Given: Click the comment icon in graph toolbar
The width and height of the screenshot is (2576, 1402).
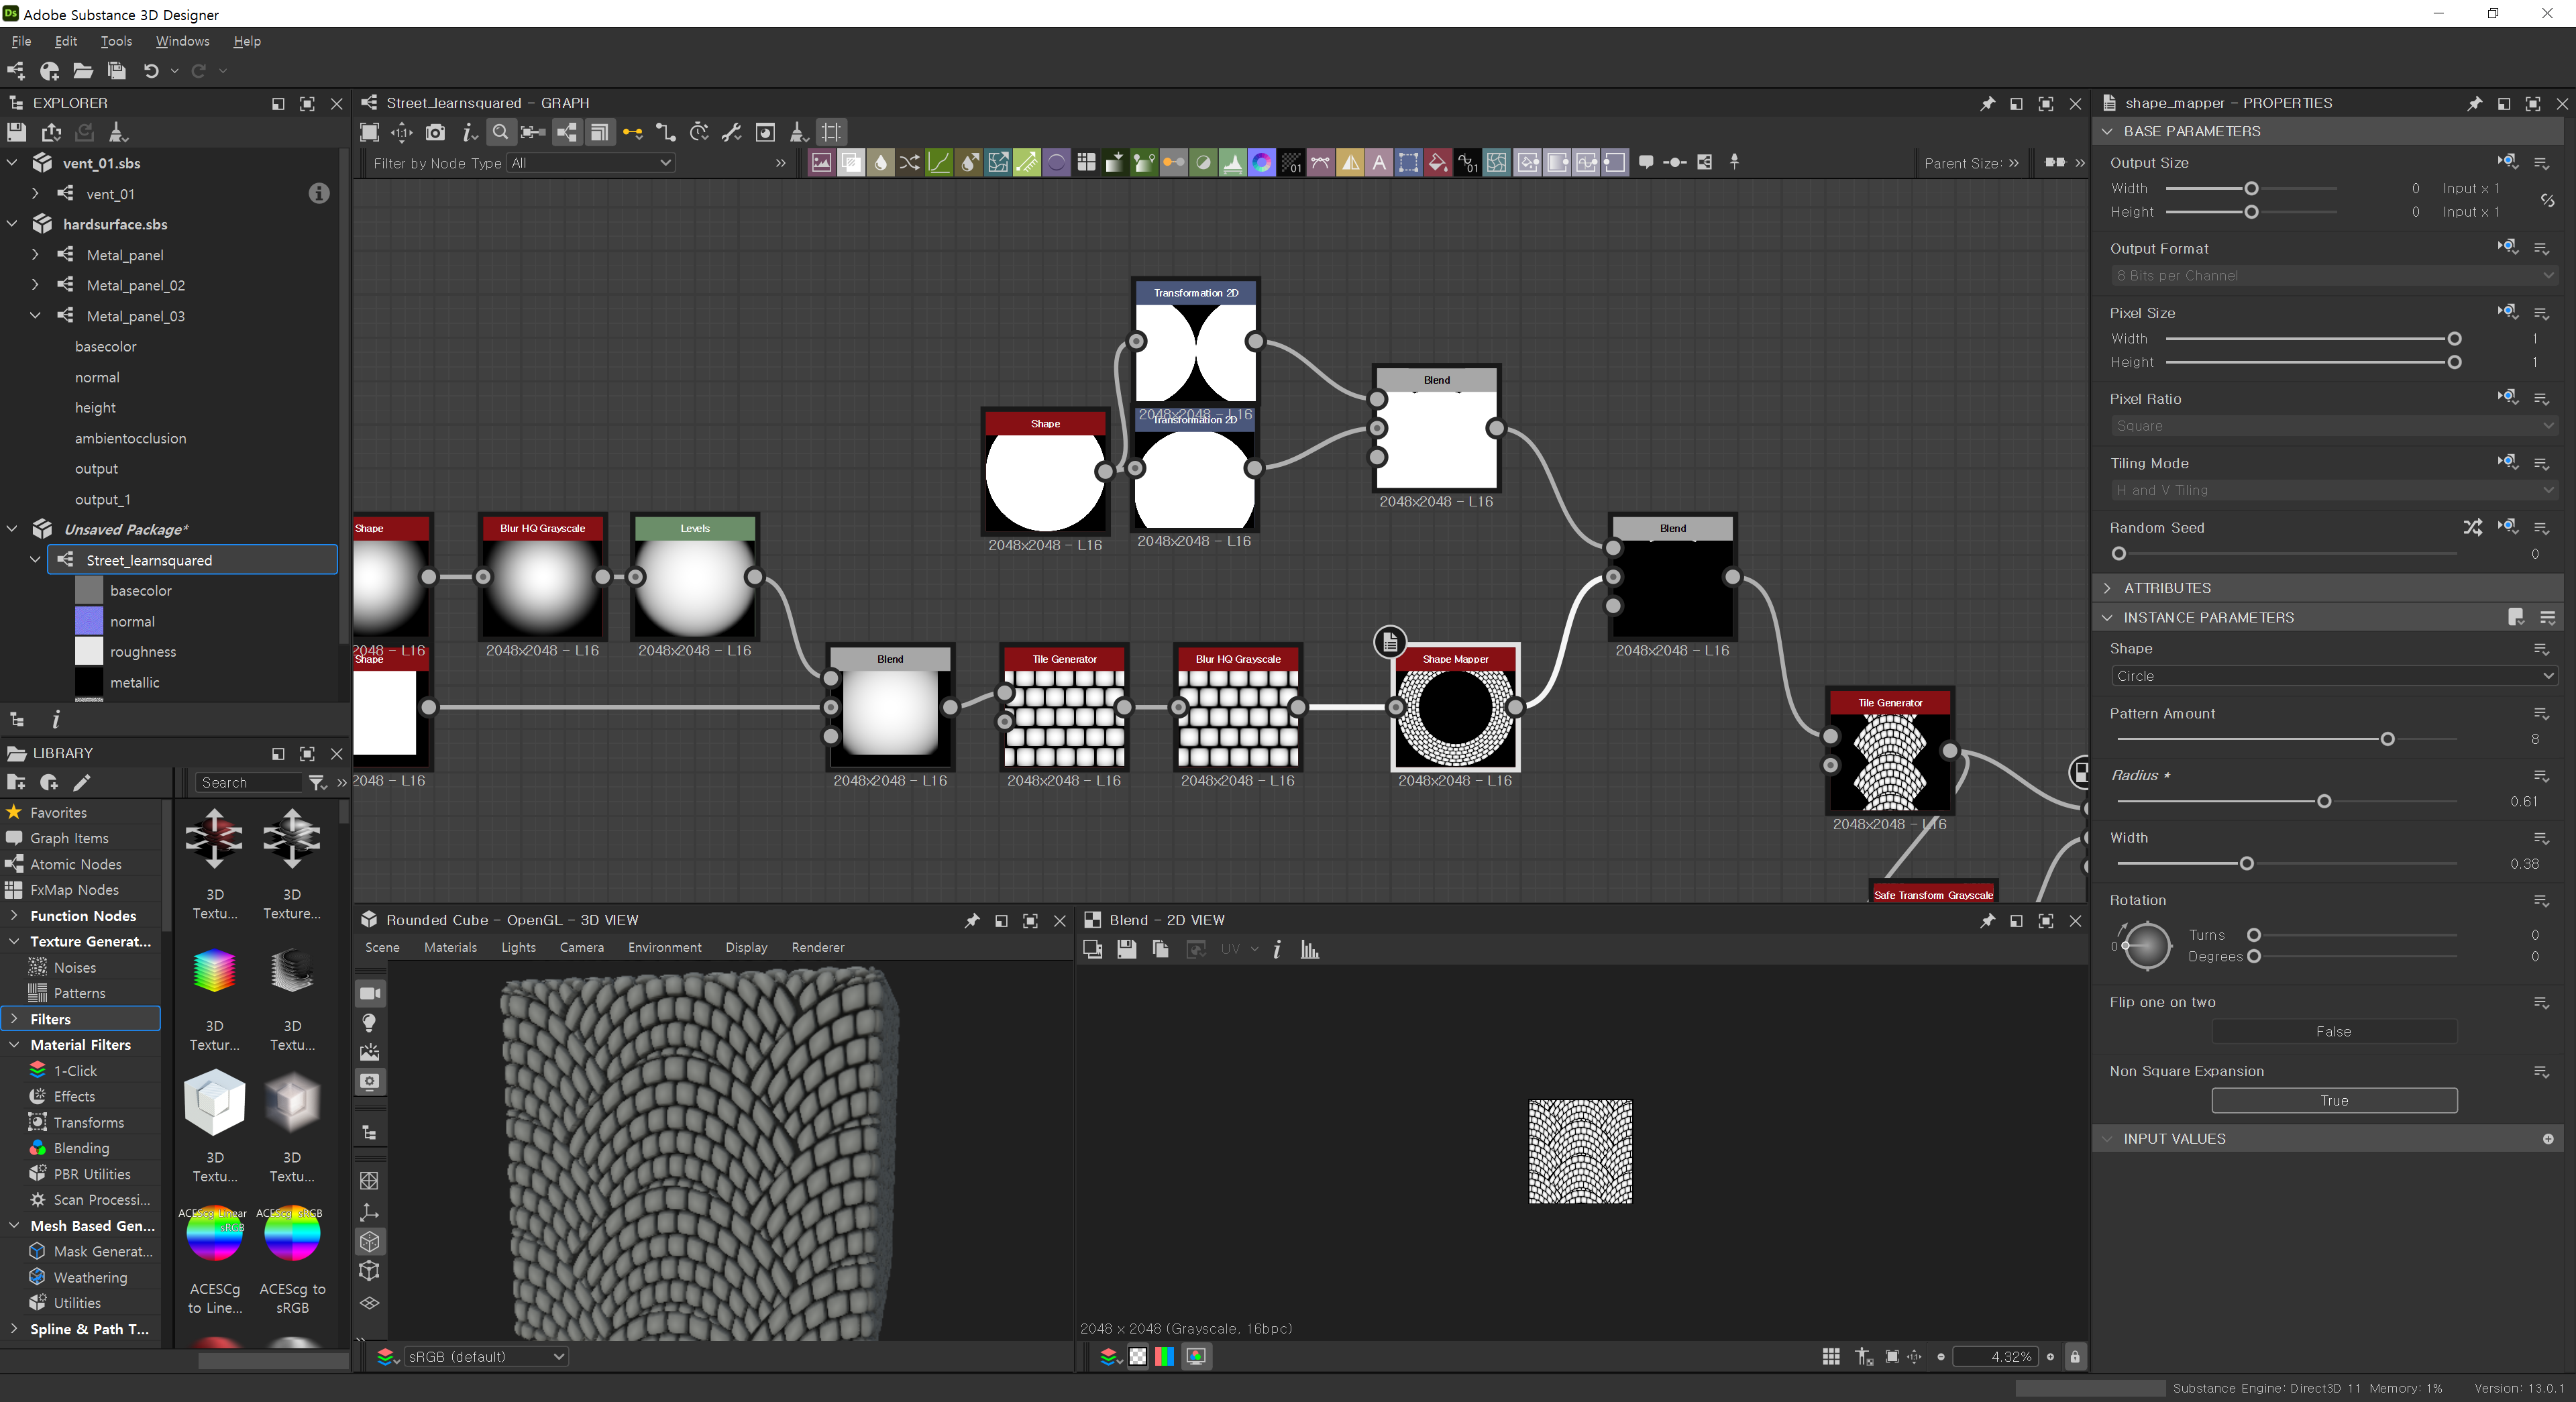Looking at the screenshot, I should [x=1645, y=163].
